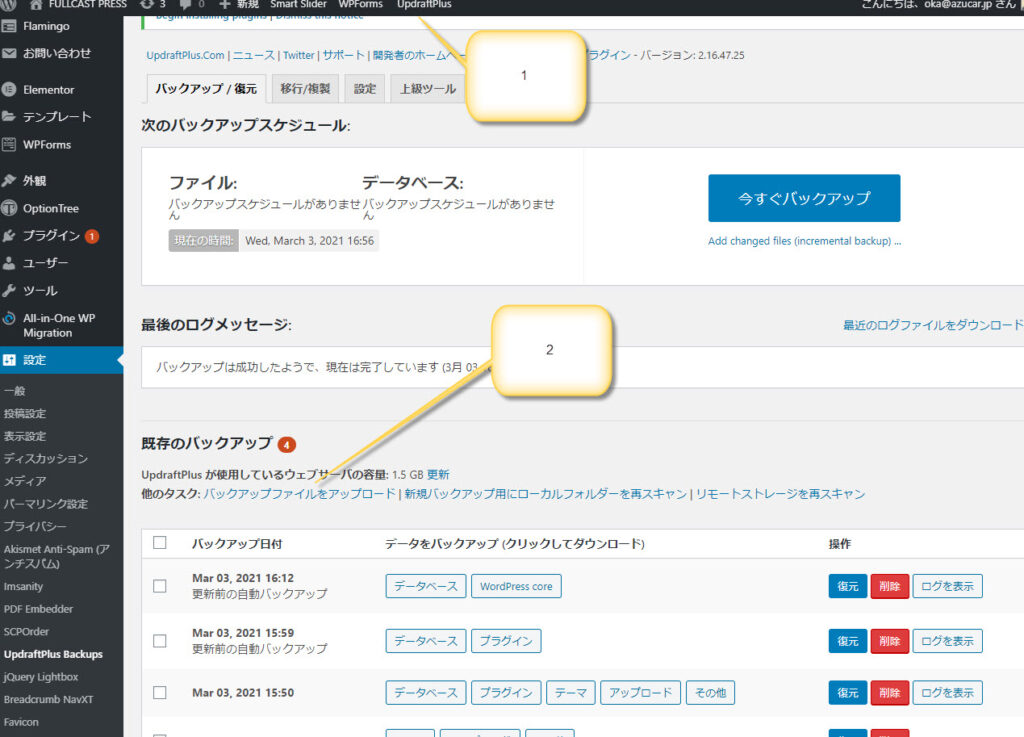The height and width of the screenshot is (737, 1024).
Task: Click the ユーザー person icon
Action: coord(9,263)
